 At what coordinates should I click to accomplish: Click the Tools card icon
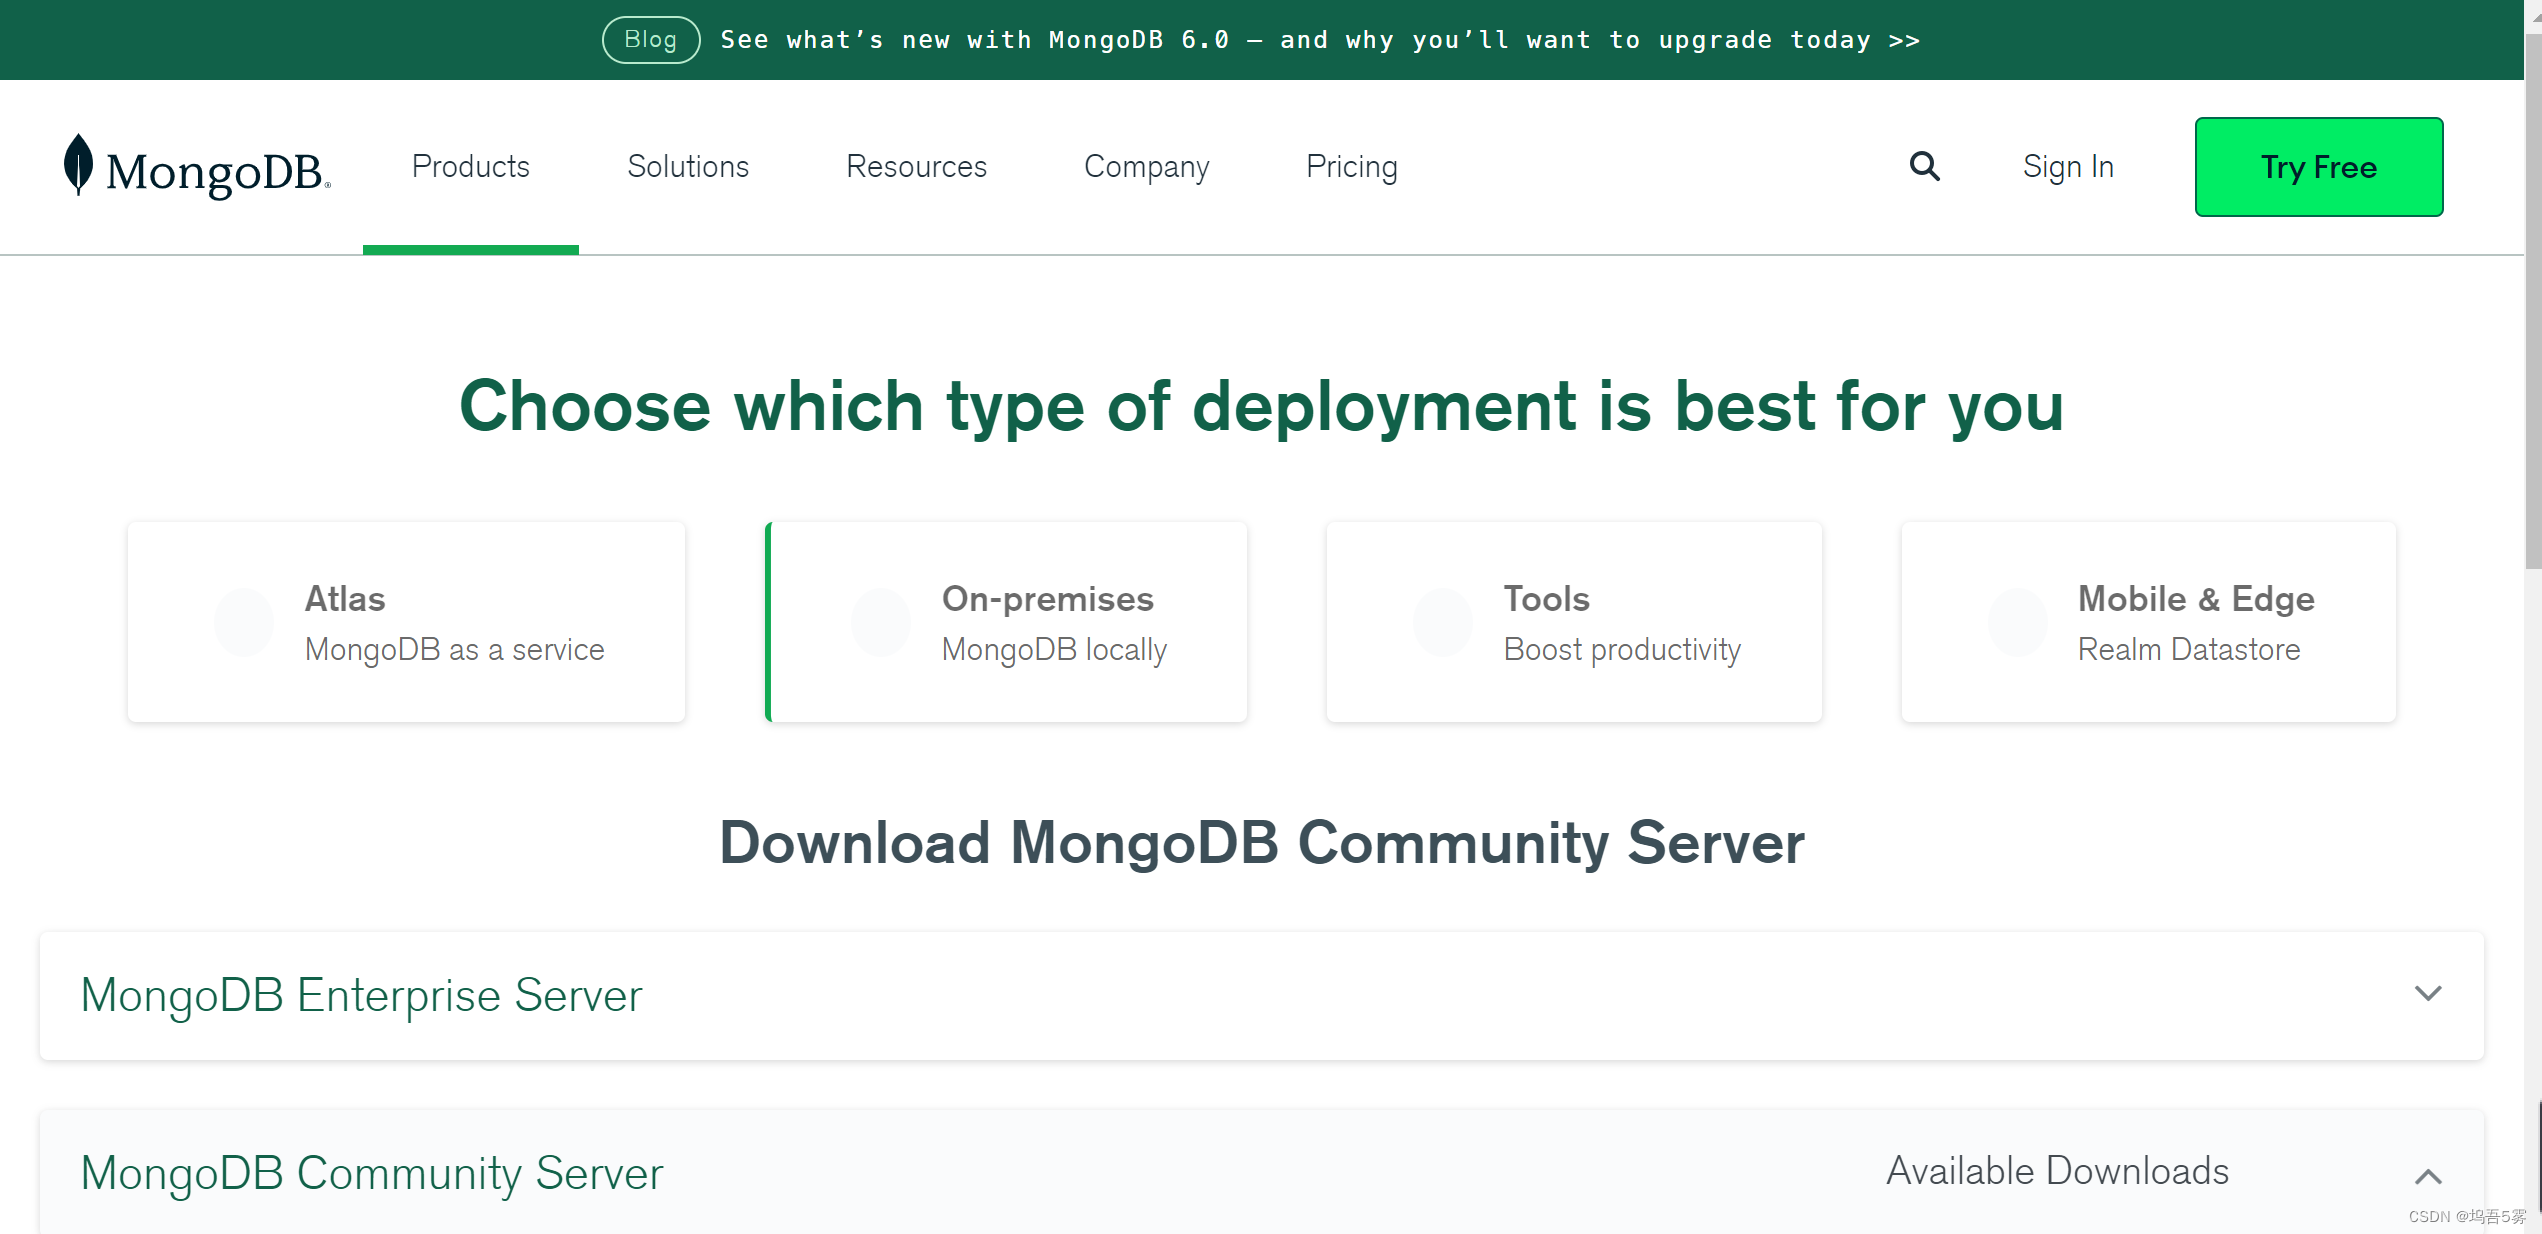tap(1442, 621)
